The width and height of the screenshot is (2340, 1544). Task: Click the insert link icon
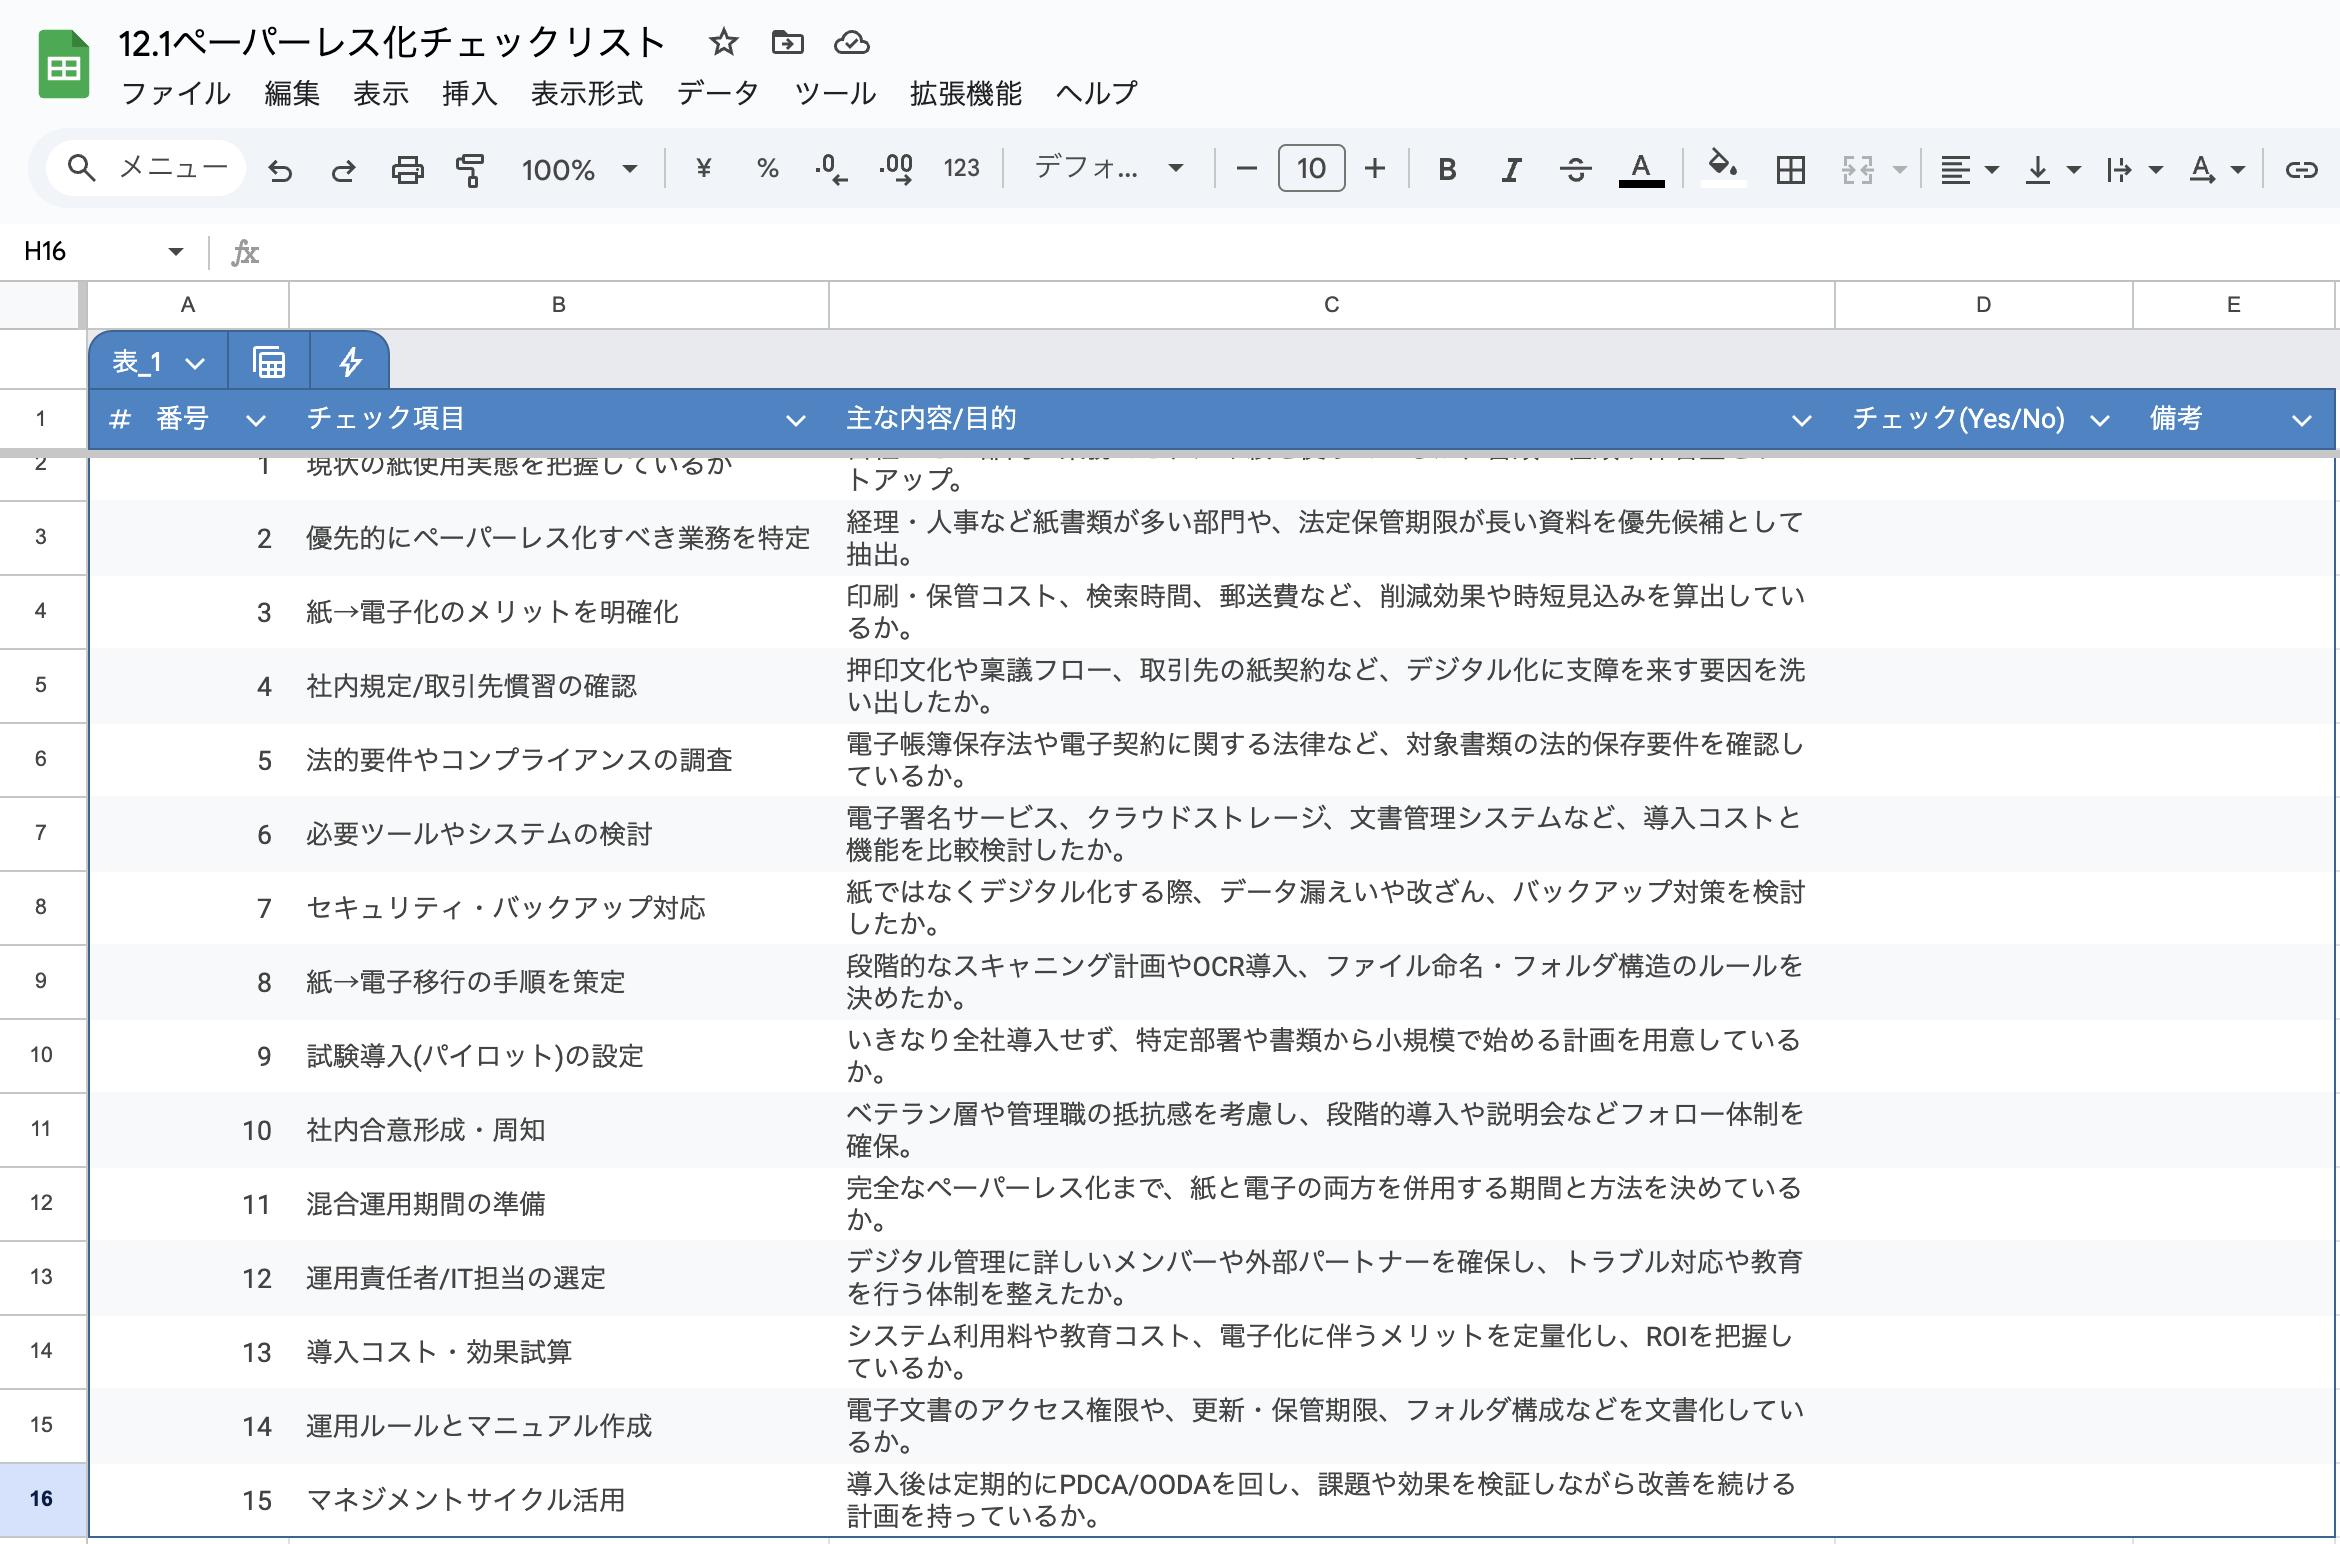pyautogui.click(x=2301, y=169)
